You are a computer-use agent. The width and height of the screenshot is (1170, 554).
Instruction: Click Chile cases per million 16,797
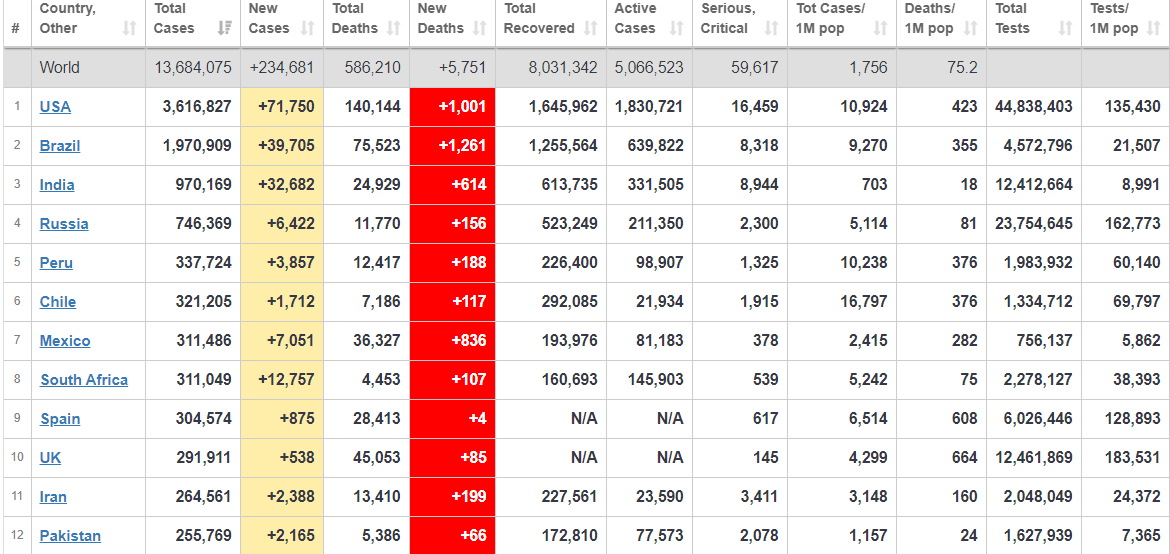click(x=863, y=302)
